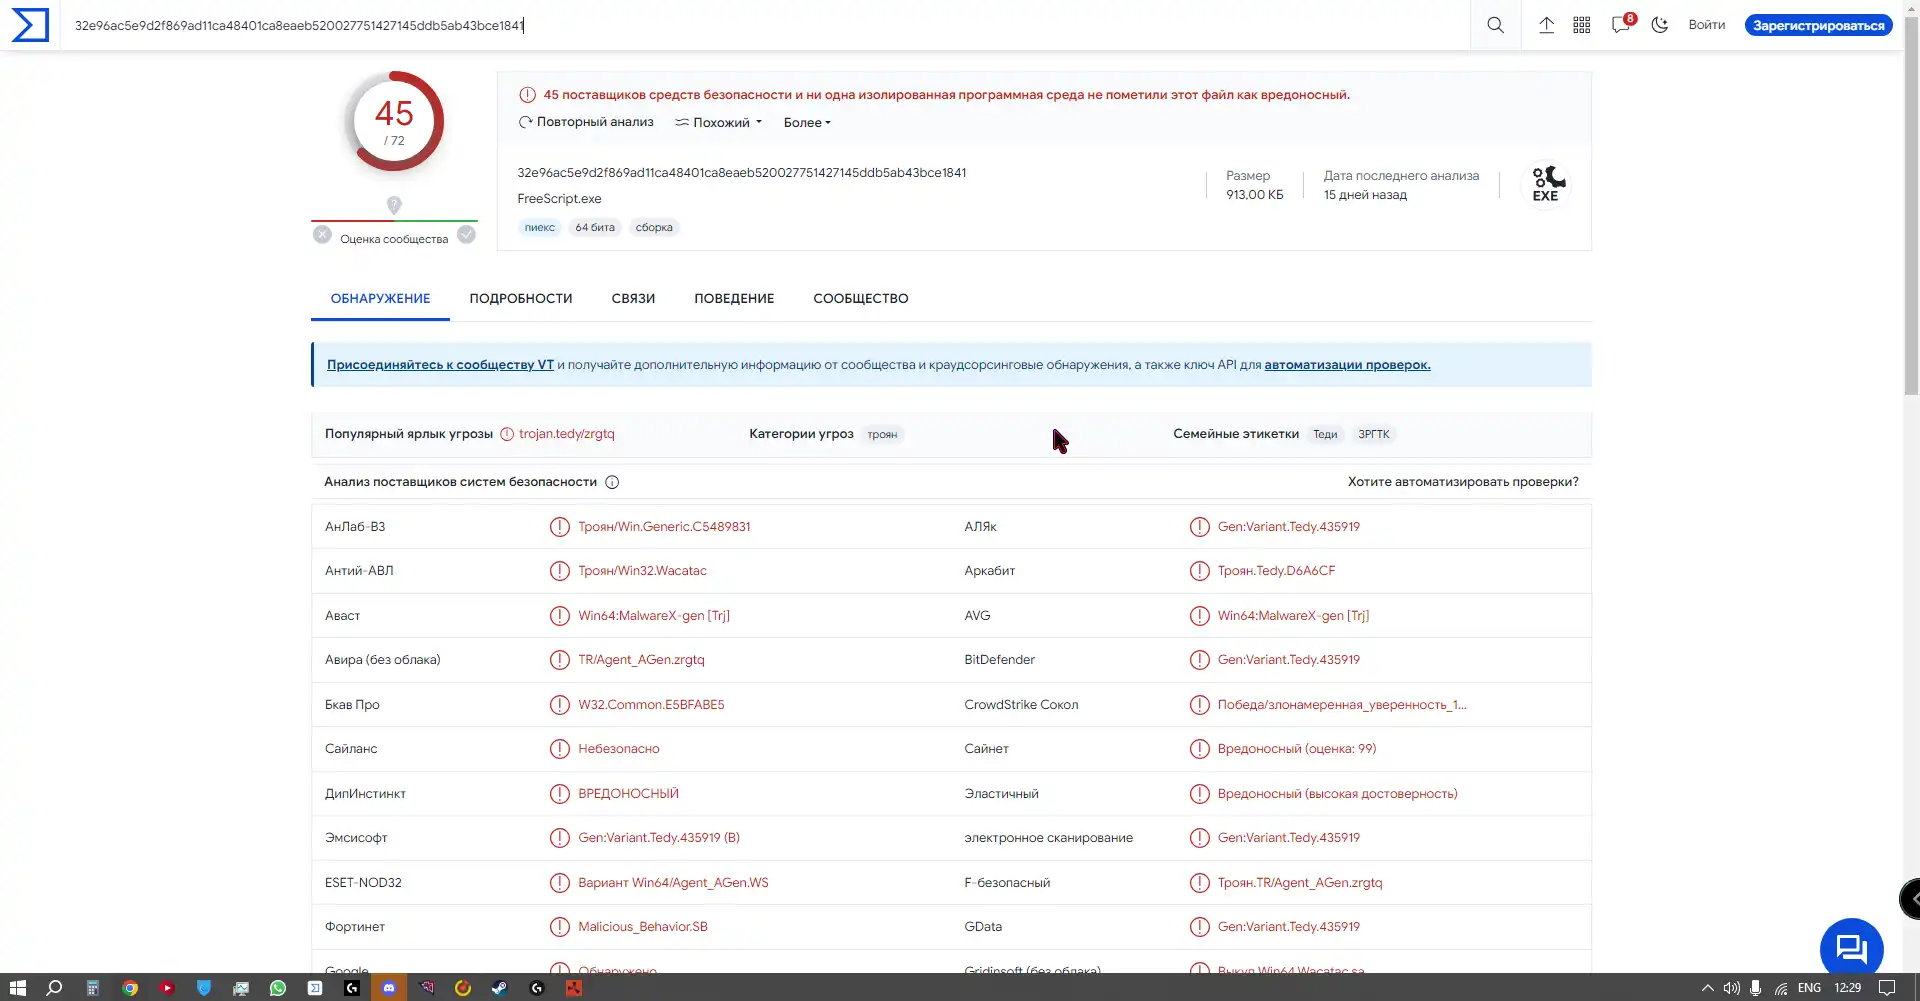This screenshot has height=1001, width=1920.
Task: Click Теди family label tag
Action: [x=1325, y=435]
